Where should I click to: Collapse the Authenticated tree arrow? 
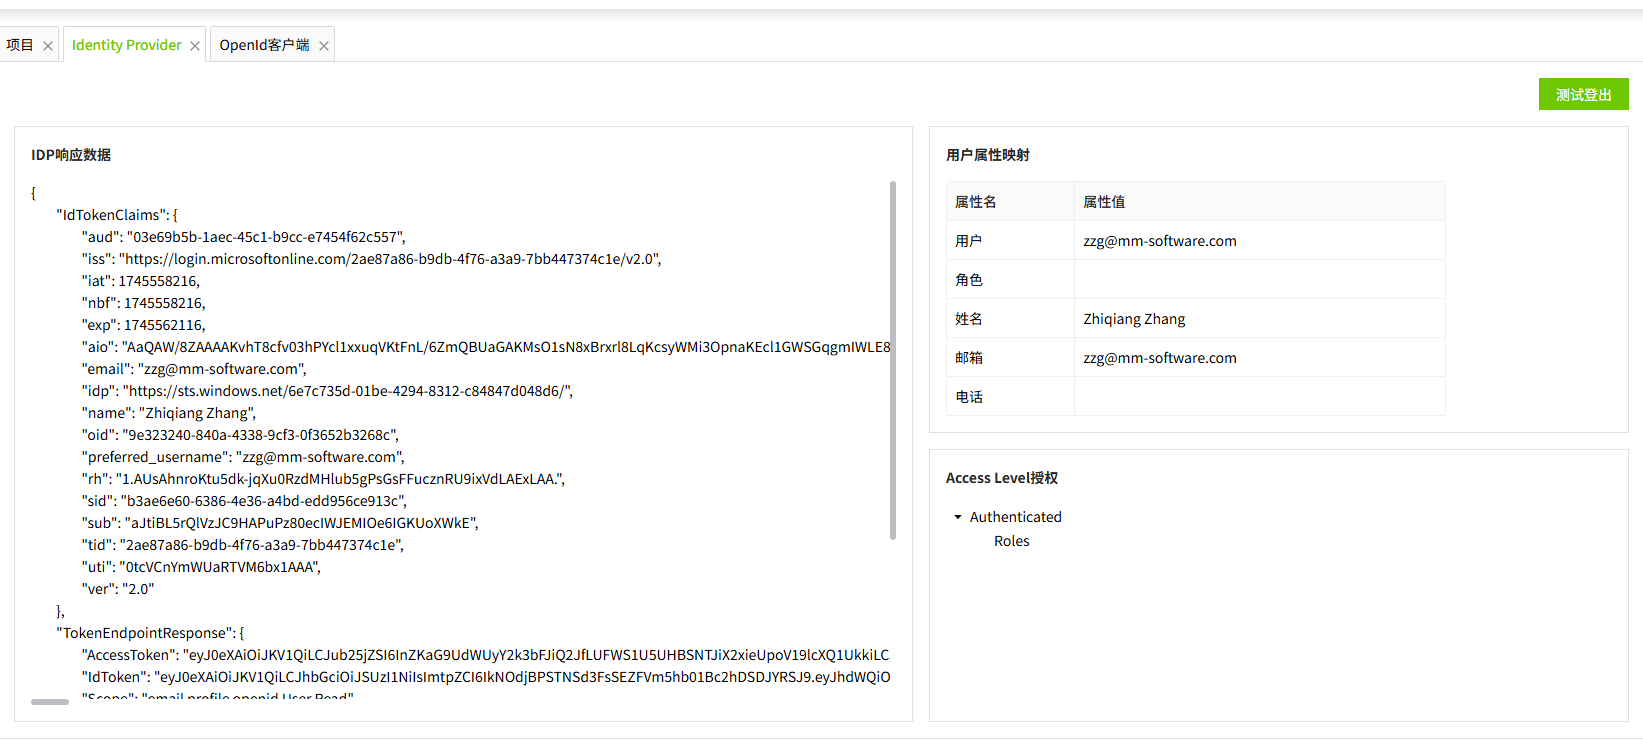958,517
